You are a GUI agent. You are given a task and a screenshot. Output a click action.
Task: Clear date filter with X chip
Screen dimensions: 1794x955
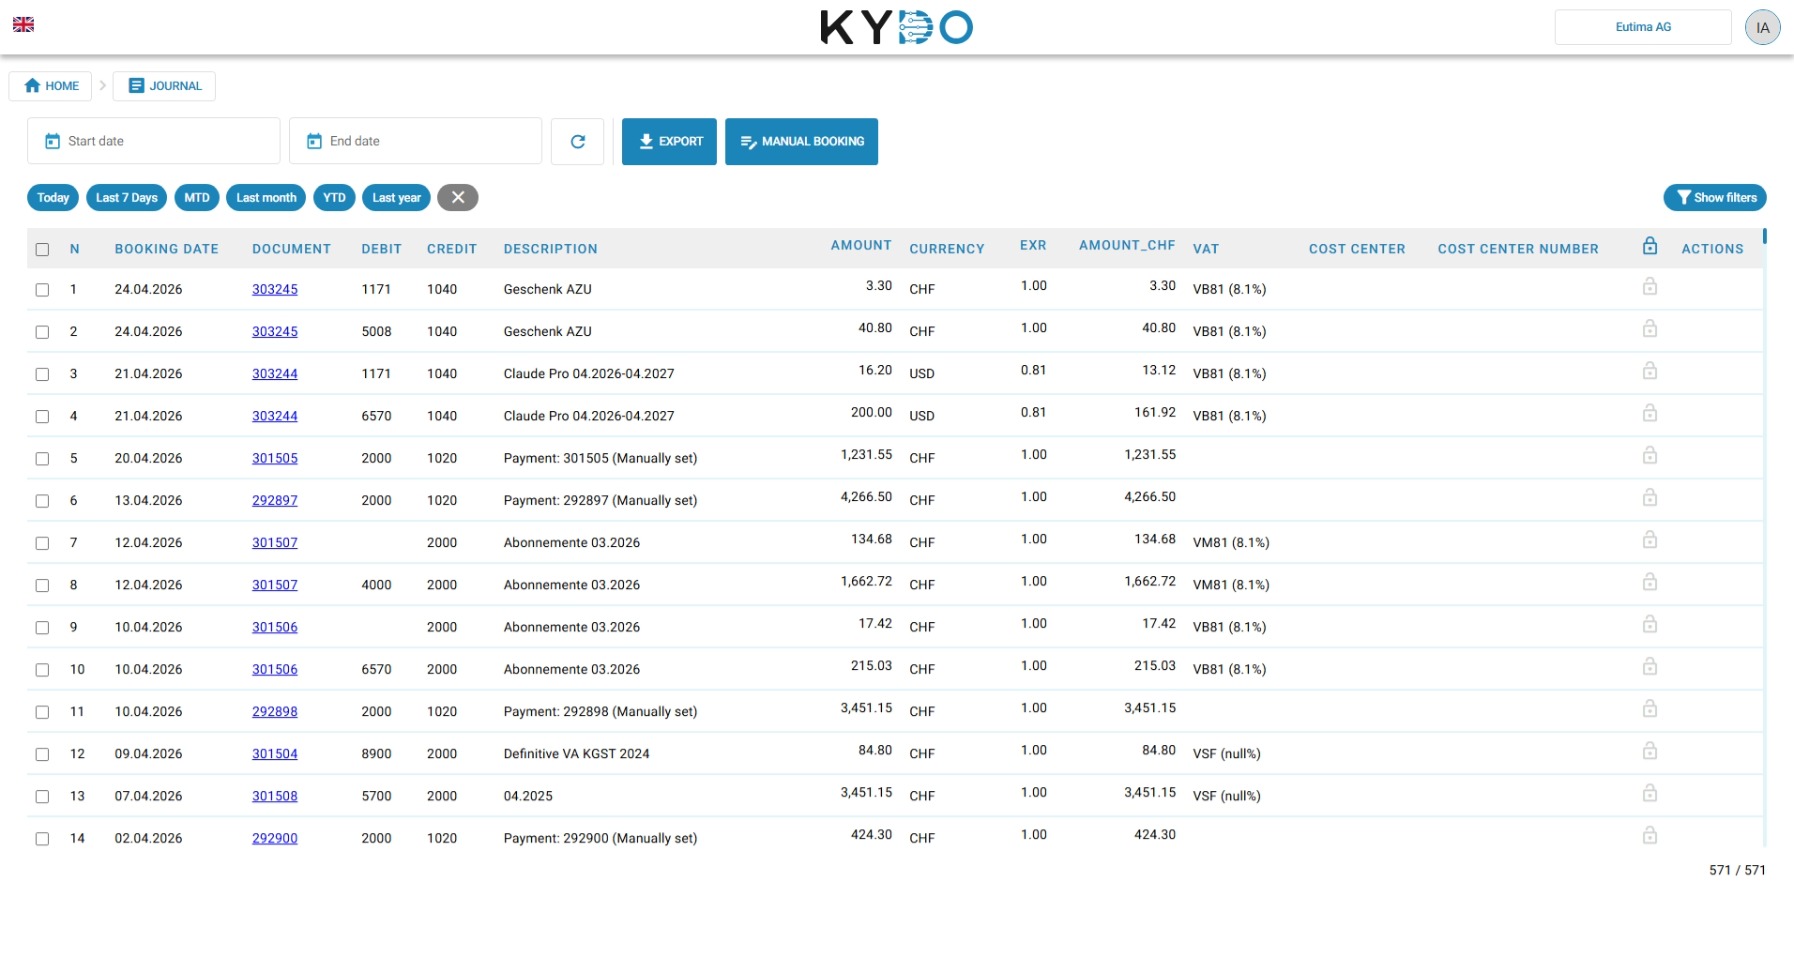[458, 197]
